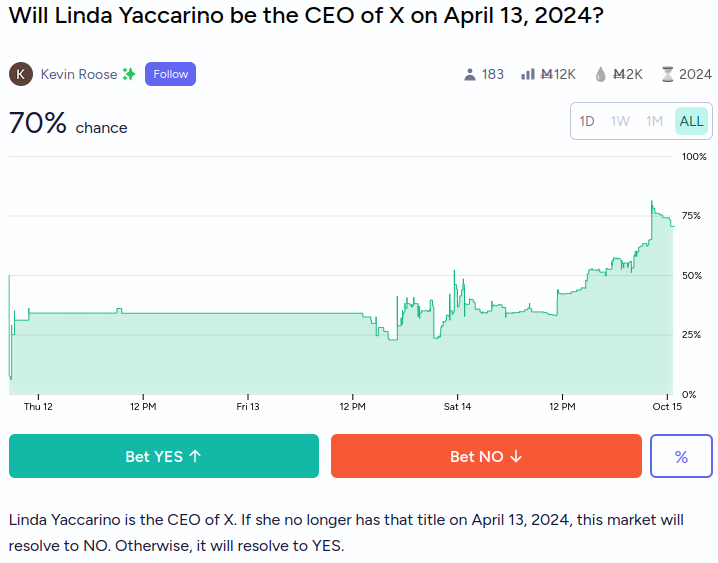
Task: Click the up arrow on Bet YES
Action: 195,456
